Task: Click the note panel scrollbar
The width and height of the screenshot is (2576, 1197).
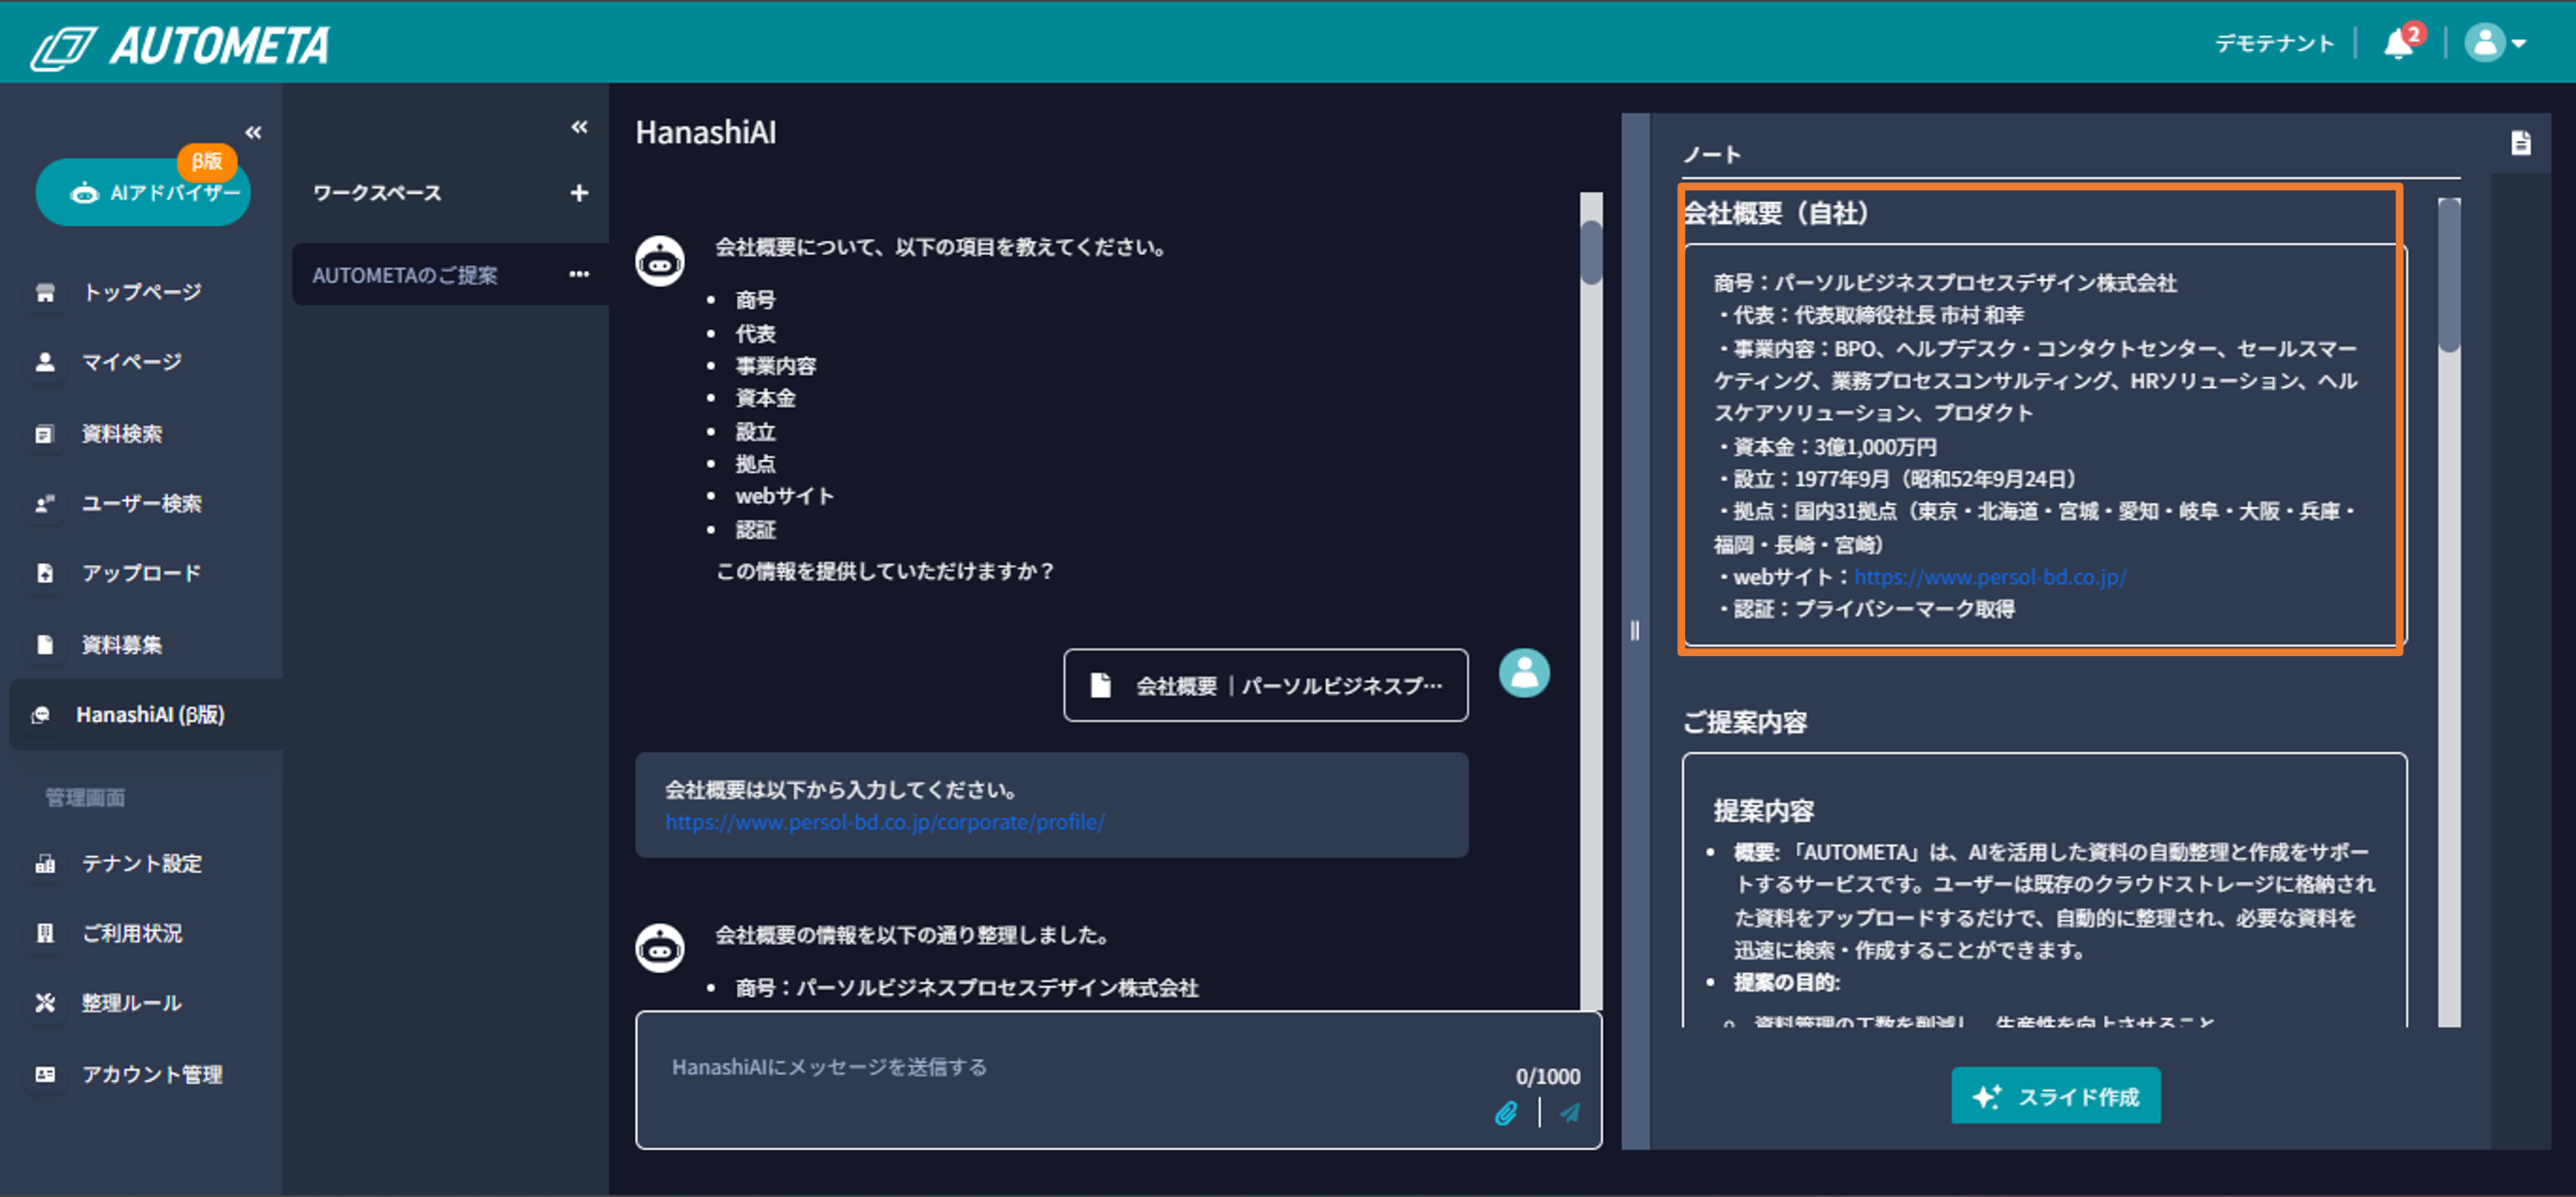Action: 2449,276
